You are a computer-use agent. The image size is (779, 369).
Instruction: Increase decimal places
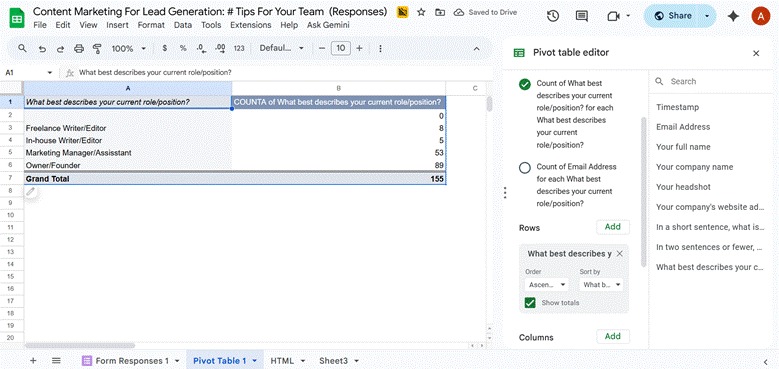(221, 48)
